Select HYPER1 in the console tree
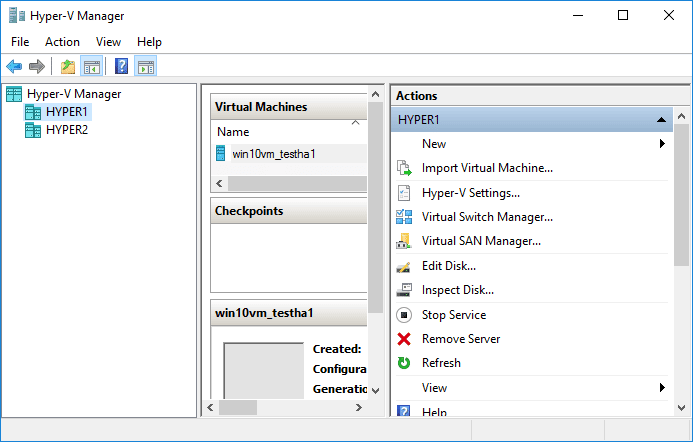This screenshot has width=693, height=442. click(67, 112)
